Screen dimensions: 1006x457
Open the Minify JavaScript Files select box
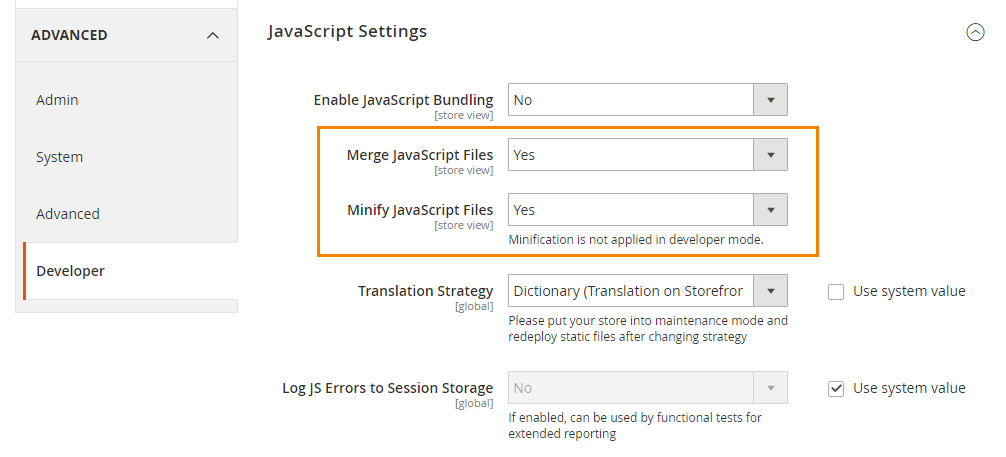[631, 210]
